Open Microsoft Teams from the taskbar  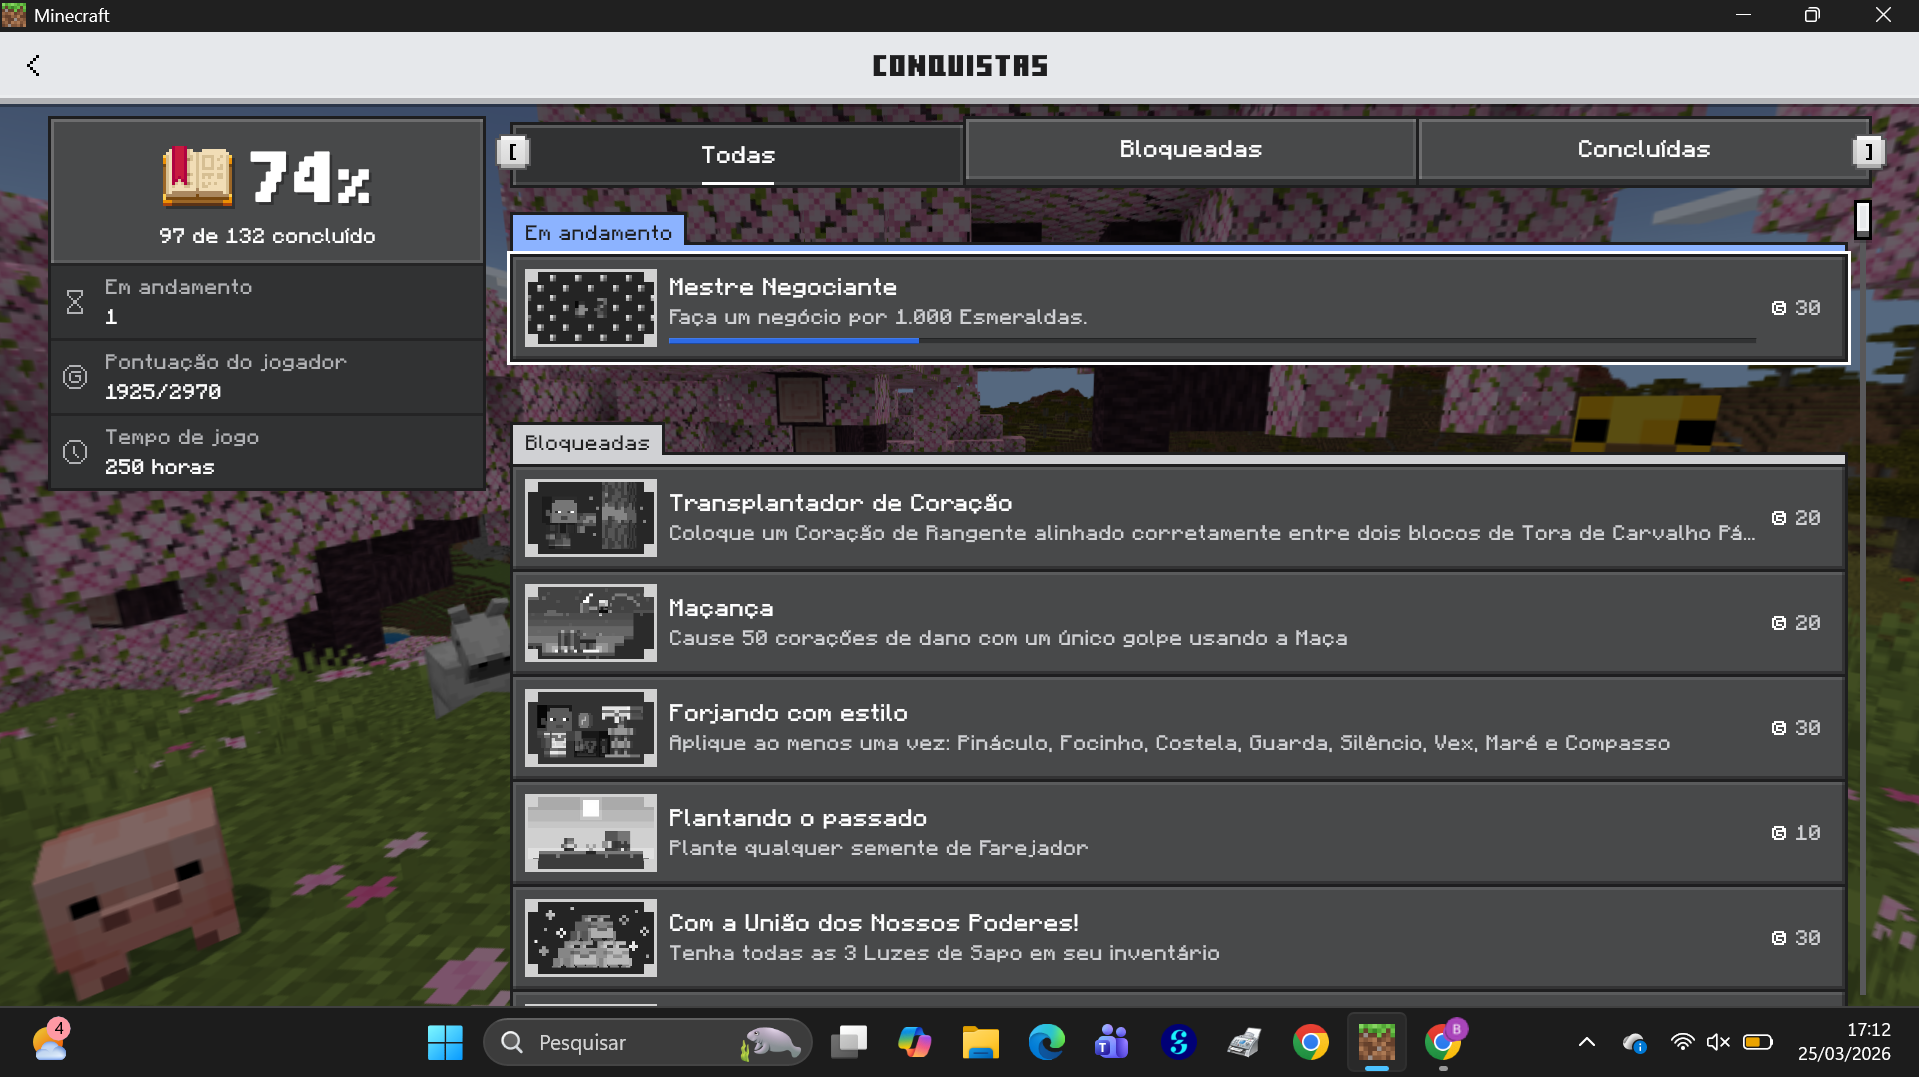click(x=1112, y=1043)
